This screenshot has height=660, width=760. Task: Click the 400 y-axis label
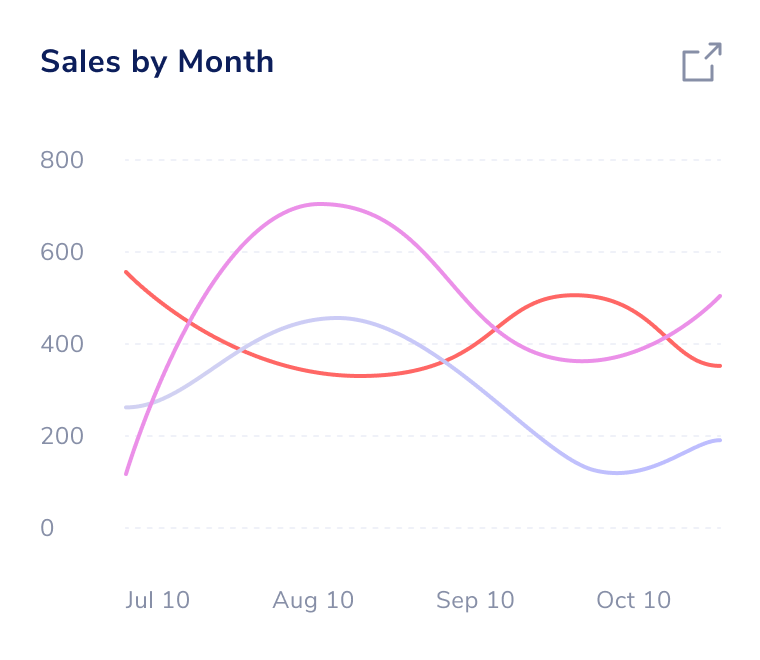(x=62, y=344)
